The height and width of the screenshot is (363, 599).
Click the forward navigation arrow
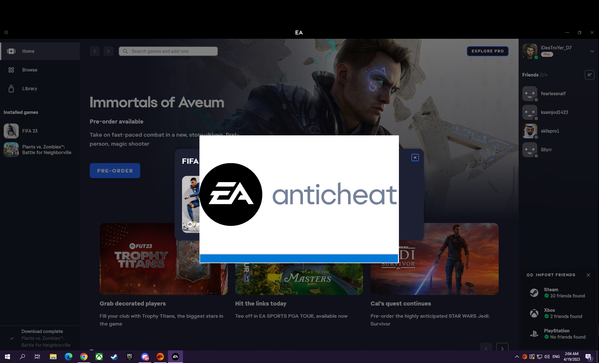(x=108, y=51)
